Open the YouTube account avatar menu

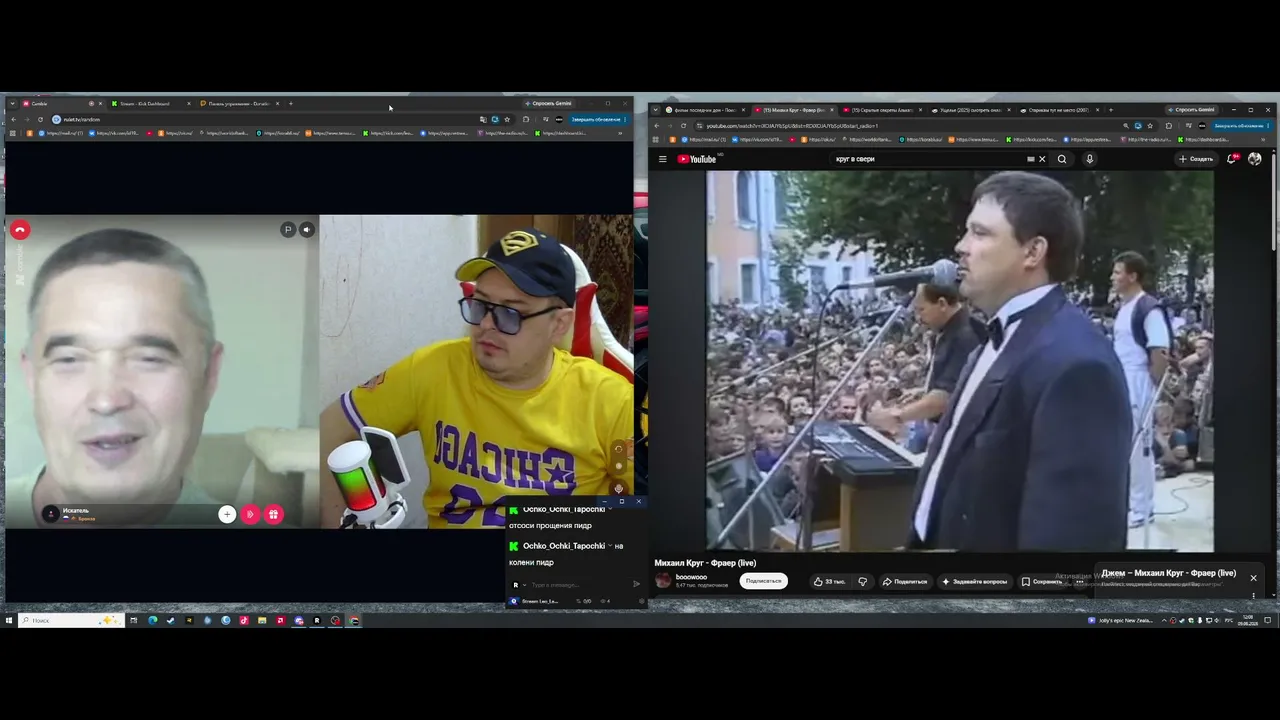[x=1255, y=159]
